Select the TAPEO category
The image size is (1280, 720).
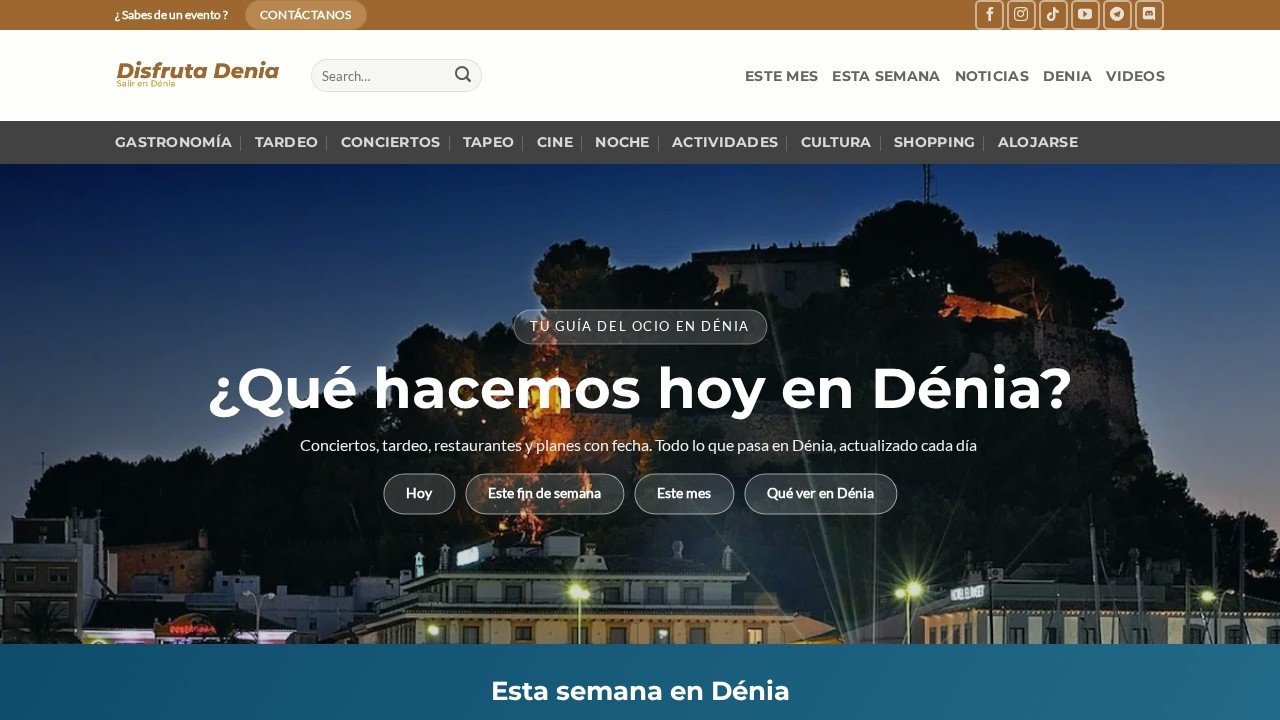pos(488,142)
